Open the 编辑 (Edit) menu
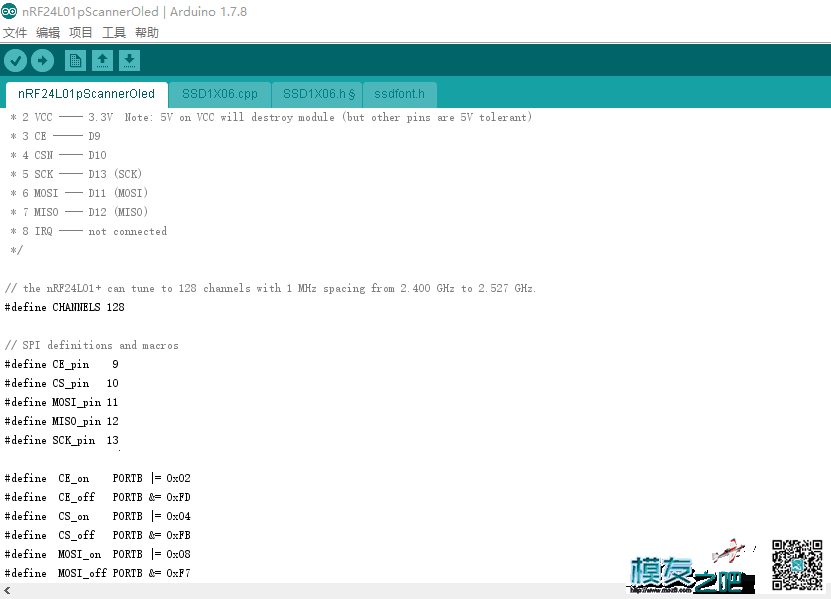 (48, 33)
